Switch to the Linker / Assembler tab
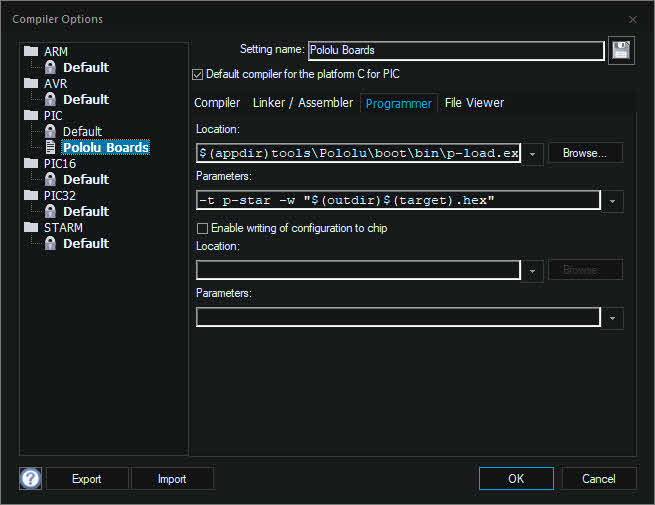 click(302, 103)
